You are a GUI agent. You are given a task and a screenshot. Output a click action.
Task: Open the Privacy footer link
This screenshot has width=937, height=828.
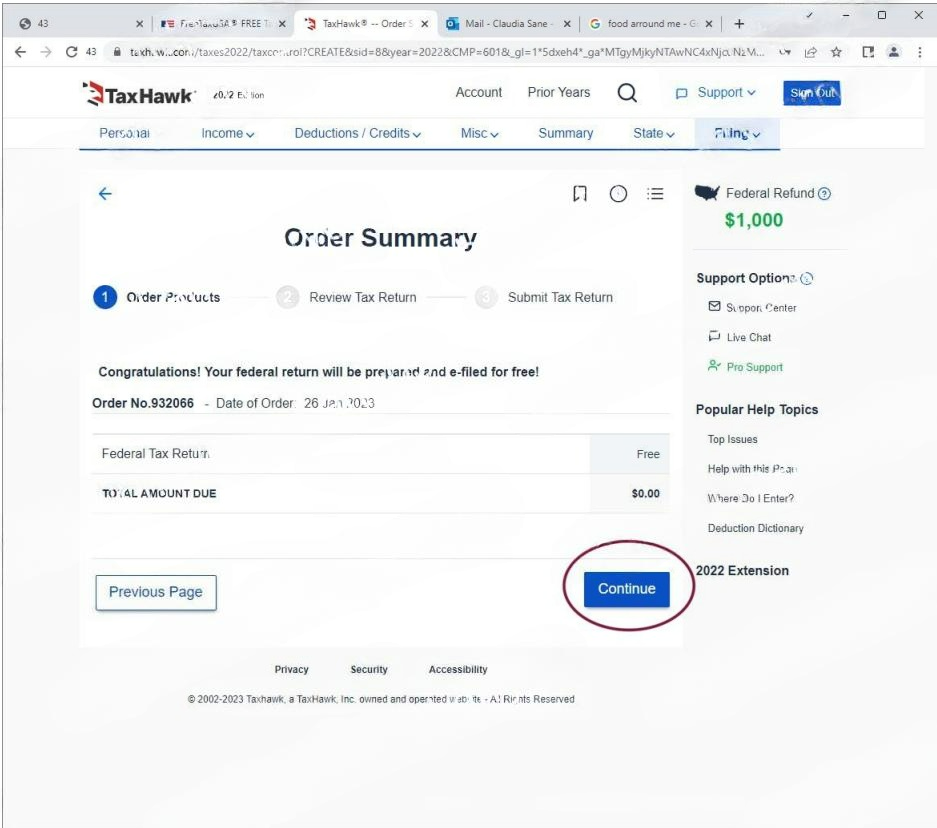coord(291,669)
